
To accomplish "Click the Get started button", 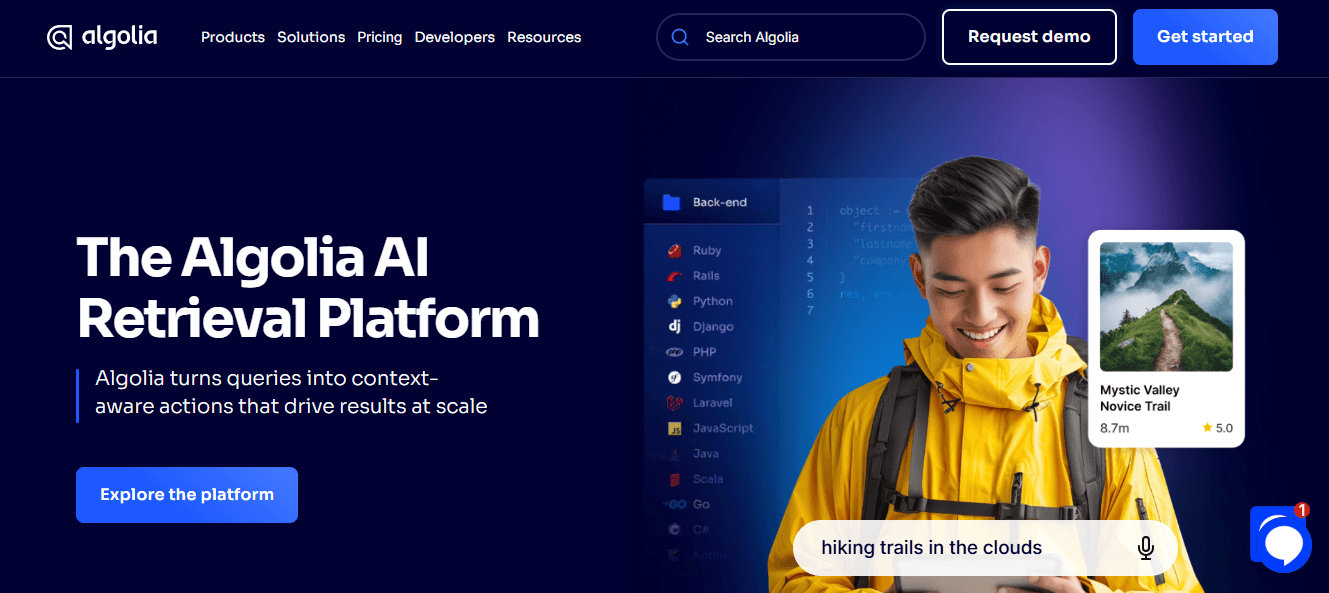I will (x=1204, y=36).
